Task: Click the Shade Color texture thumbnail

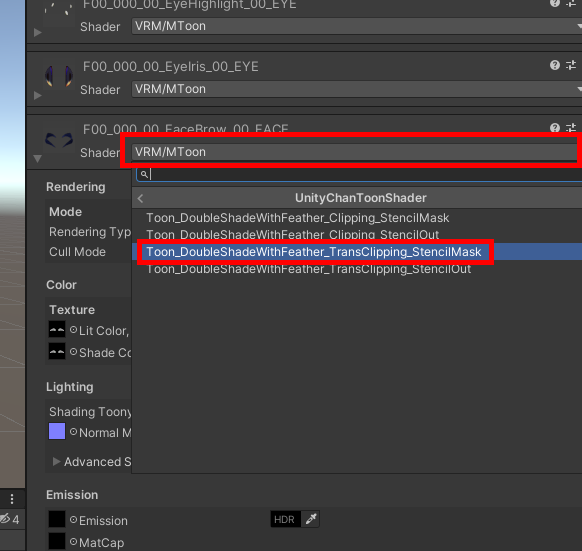Action: tap(57, 351)
